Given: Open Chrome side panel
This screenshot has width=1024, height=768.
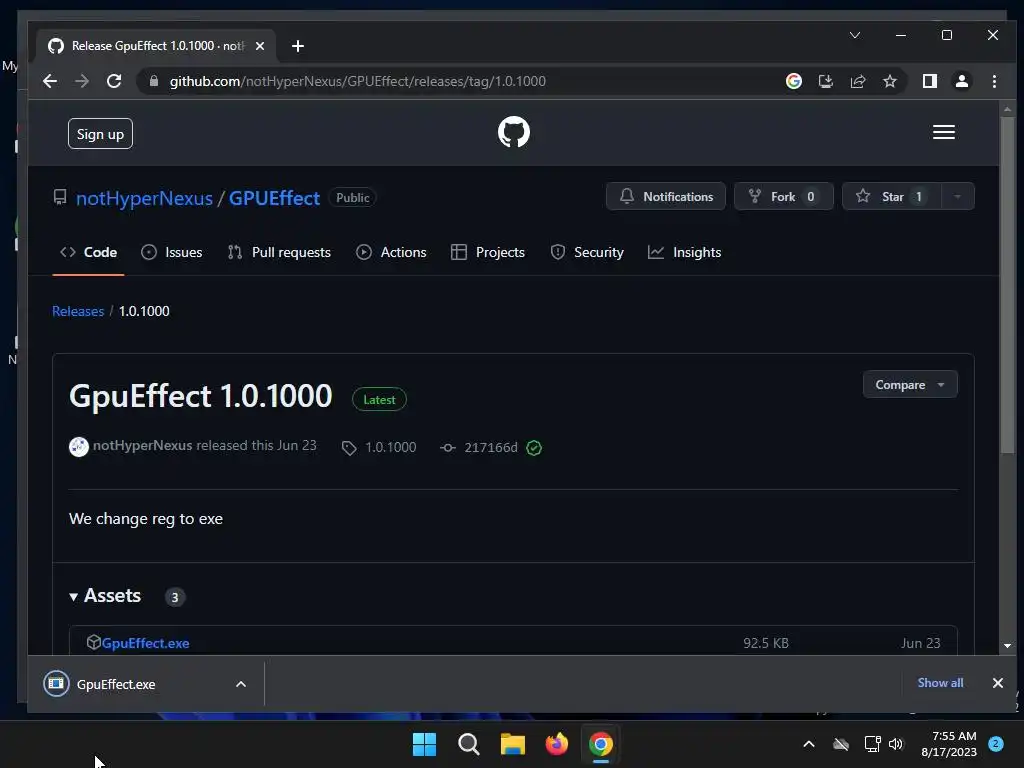Looking at the screenshot, I should [x=929, y=81].
